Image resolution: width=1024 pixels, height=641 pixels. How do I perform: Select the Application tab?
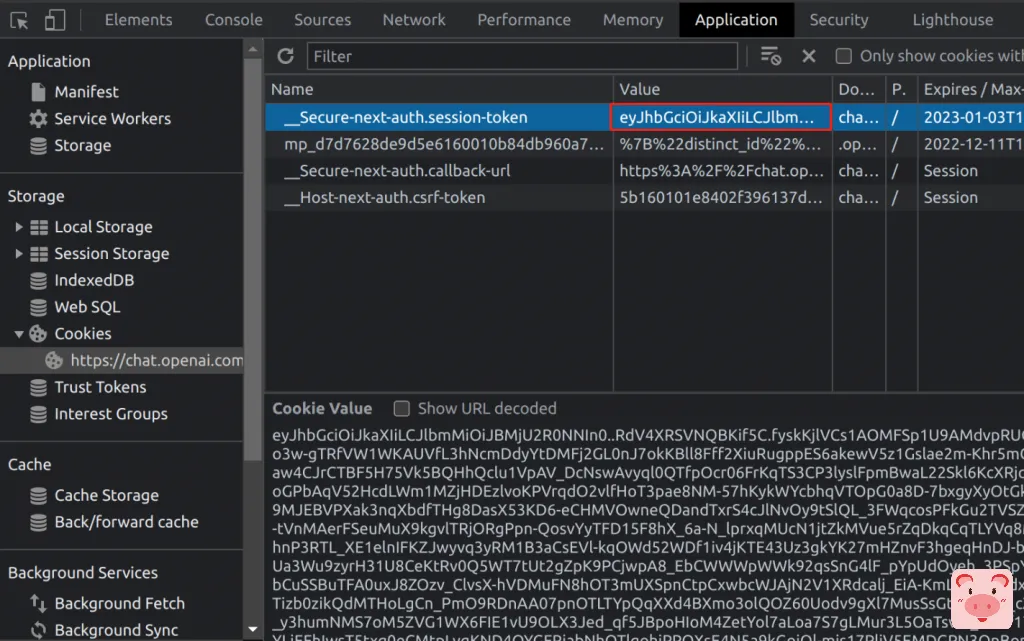[736, 20]
